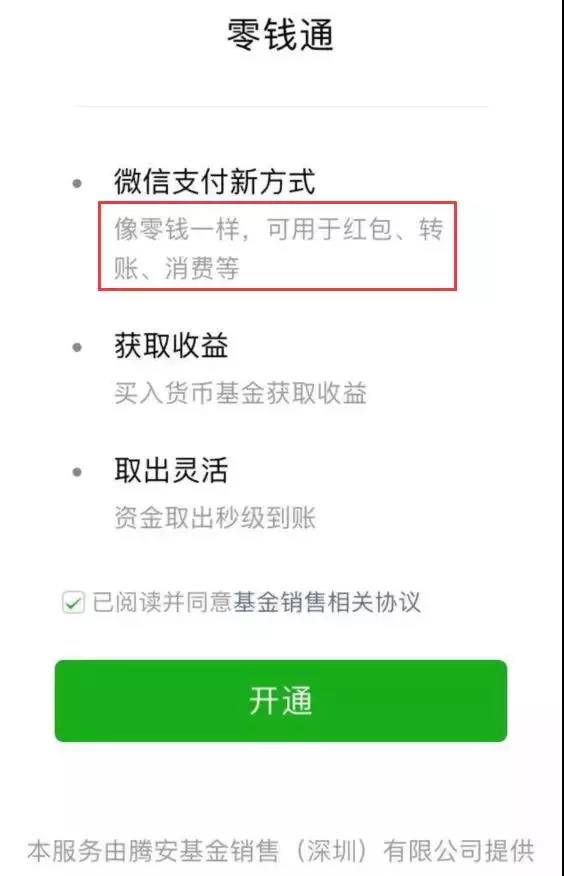Click 账、消费等 second line text
The width and height of the screenshot is (564, 876).
pyautogui.click(x=176, y=268)
